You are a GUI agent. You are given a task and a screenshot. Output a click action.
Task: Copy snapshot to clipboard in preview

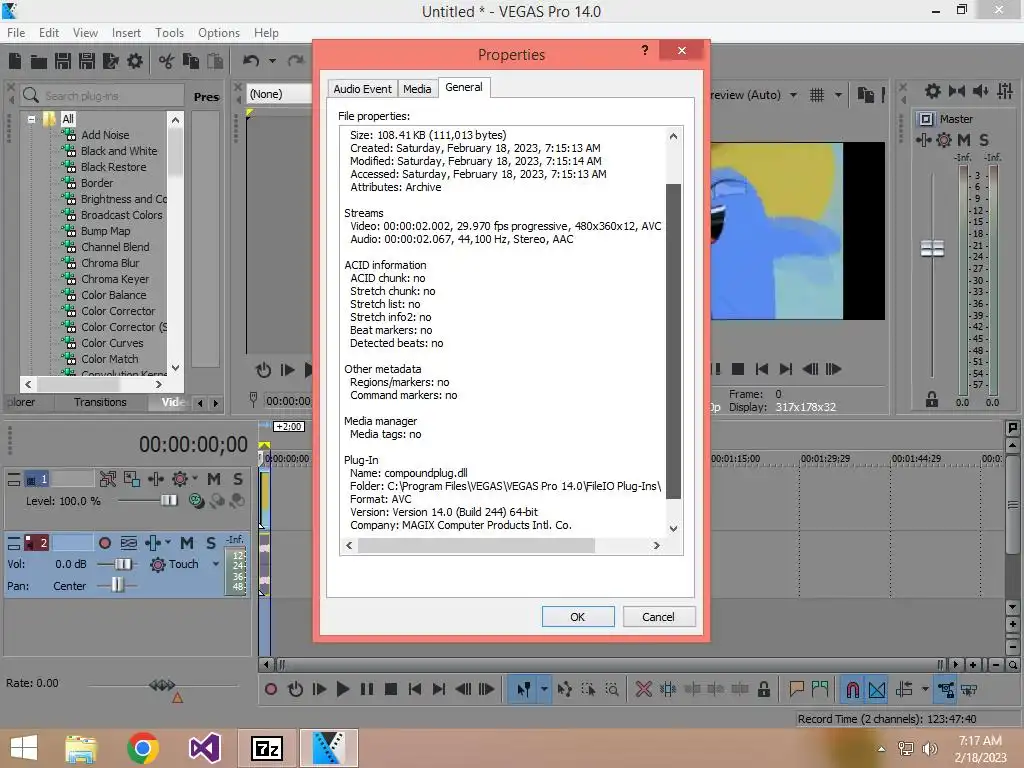point(865,95)
